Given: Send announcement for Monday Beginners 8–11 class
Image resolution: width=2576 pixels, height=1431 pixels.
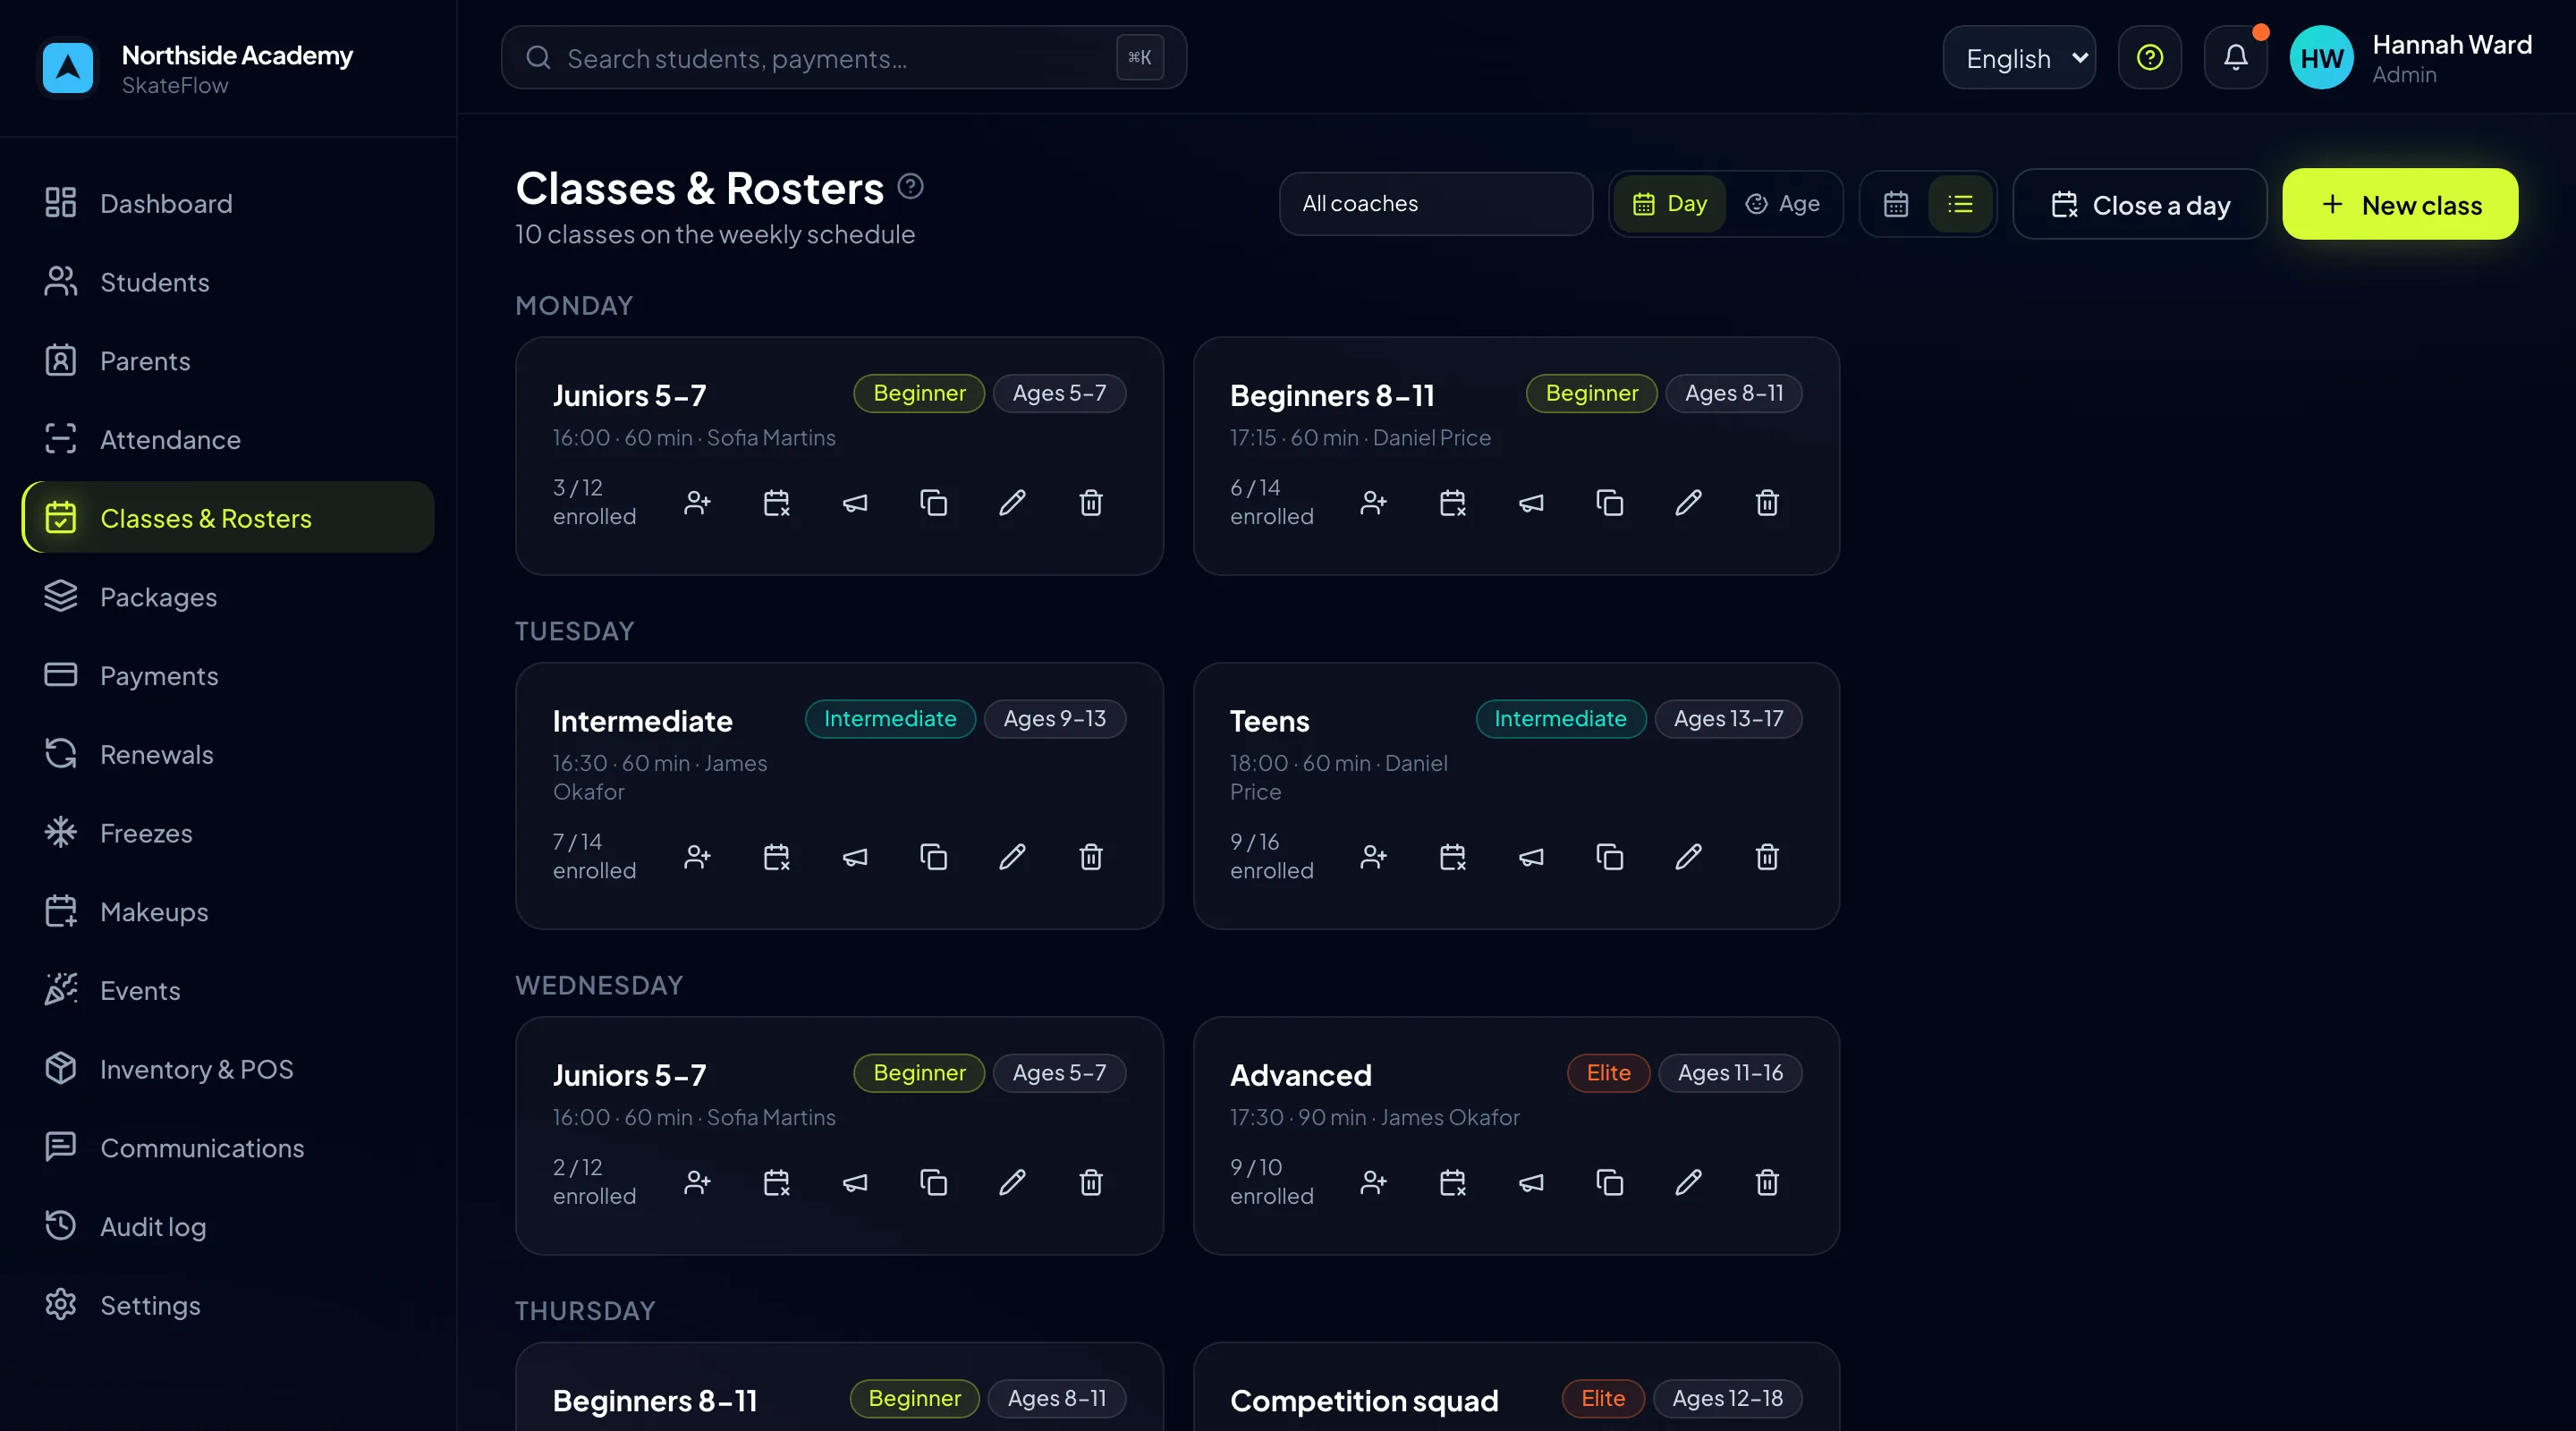Looking at the screenshot, I should tap(1531, 502).
